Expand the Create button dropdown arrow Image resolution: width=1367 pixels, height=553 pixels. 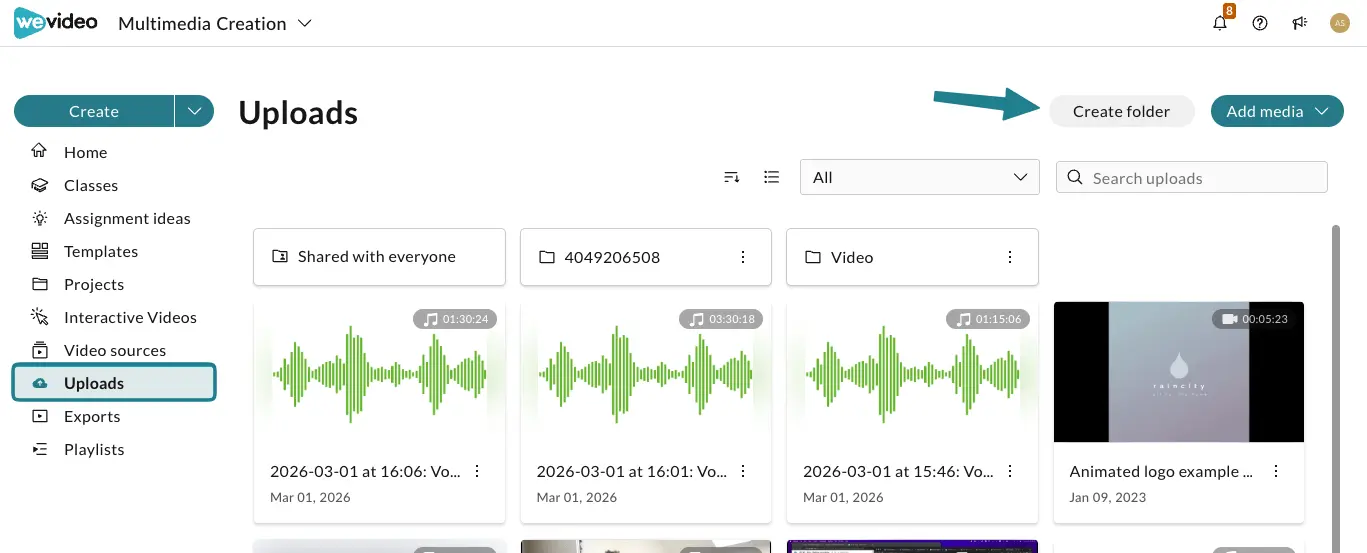click(x=194, y=111)
